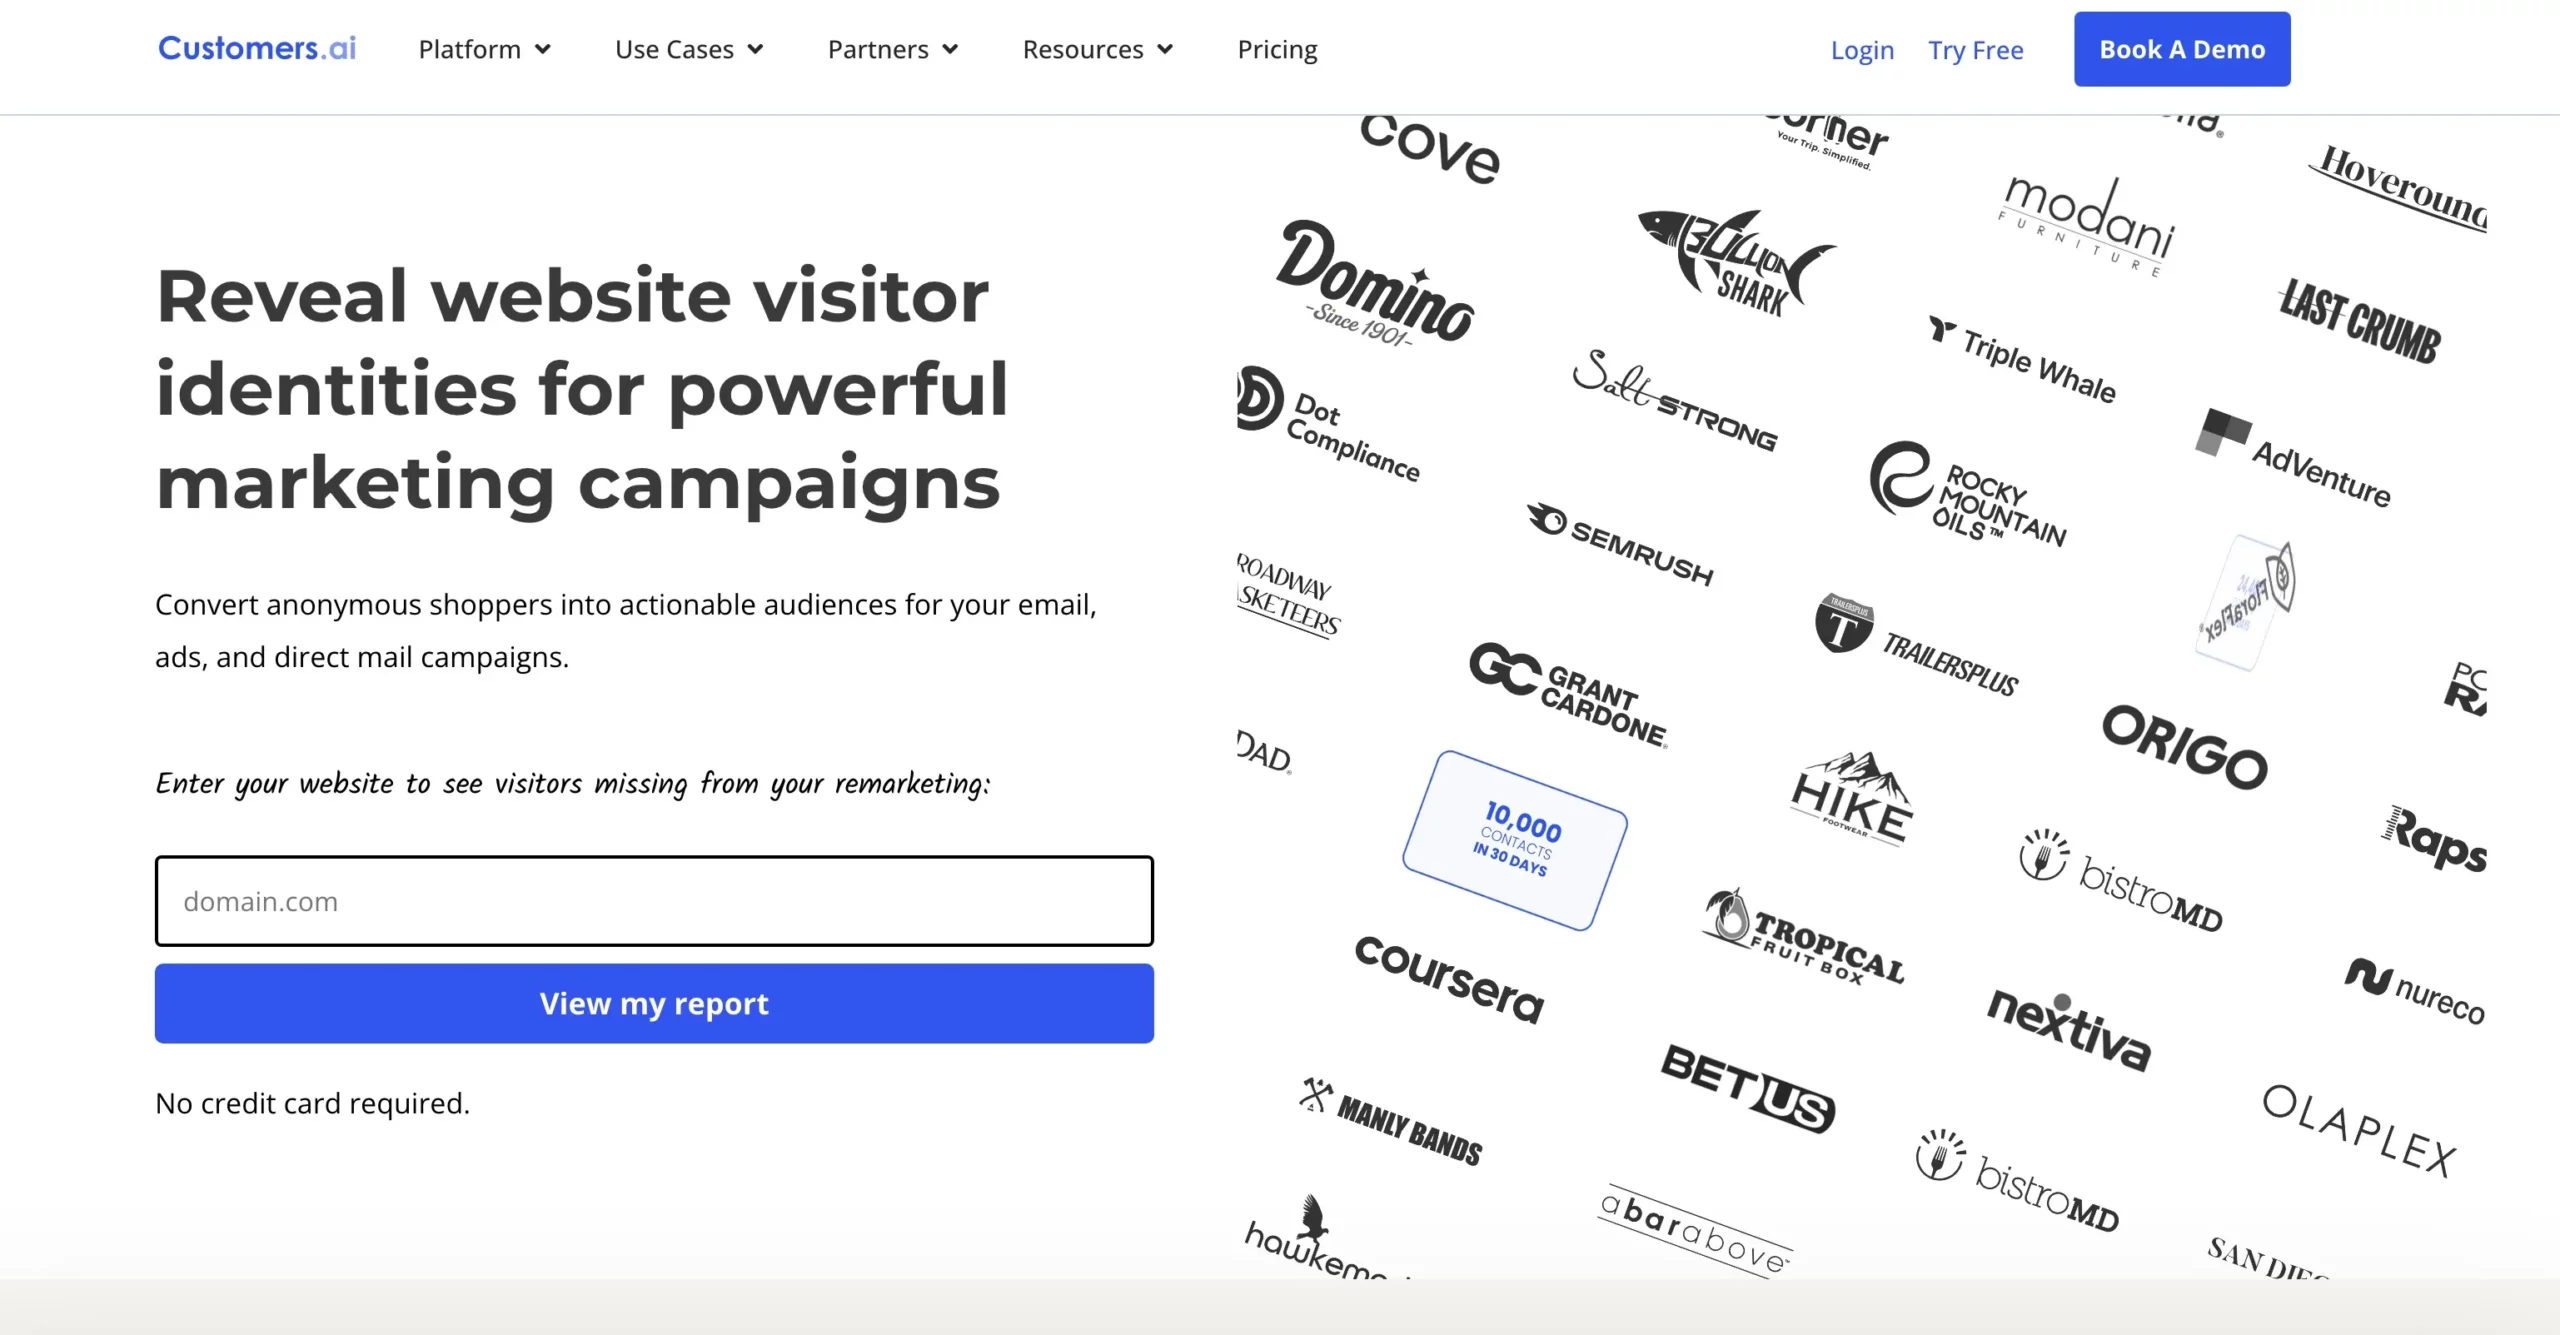Image resolution: width=2560 pixels, height=1335 pixels.
Task: Click the Login menu item
Action: coord(1862,47)
